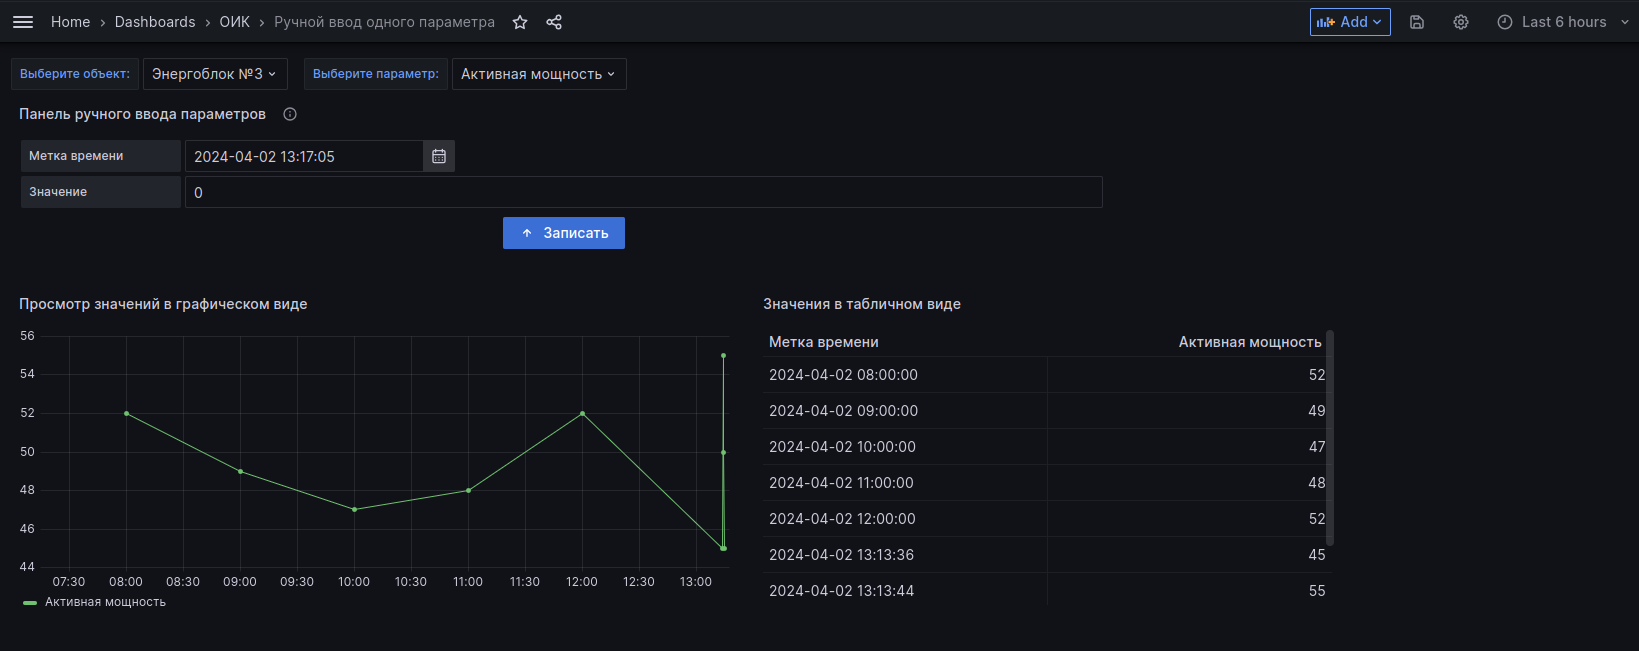Screen dimensions: 1639x651
Task: Open the calendar date picker icon
Action: pyautogui.click(x=439, y=156)
